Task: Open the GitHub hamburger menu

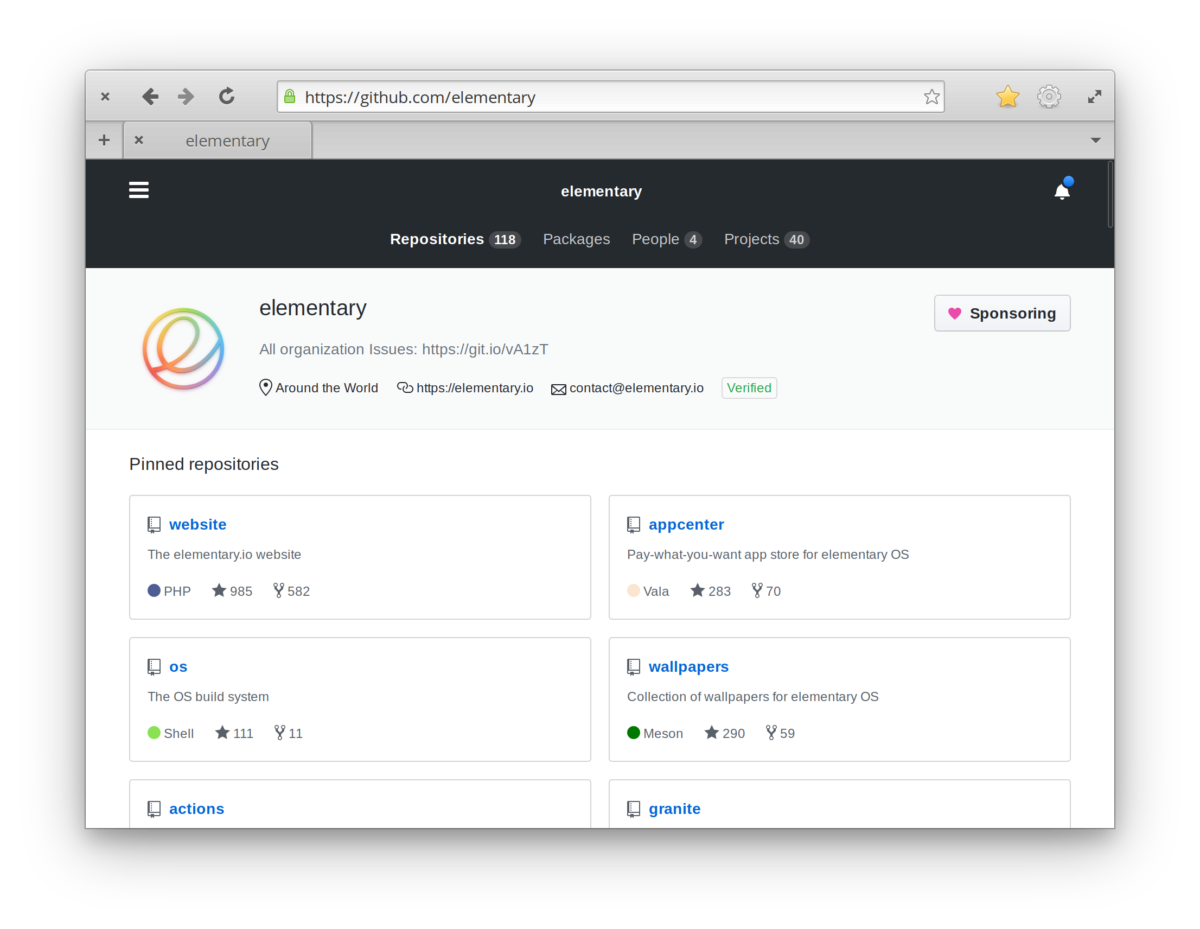Action: pos(139,190)
